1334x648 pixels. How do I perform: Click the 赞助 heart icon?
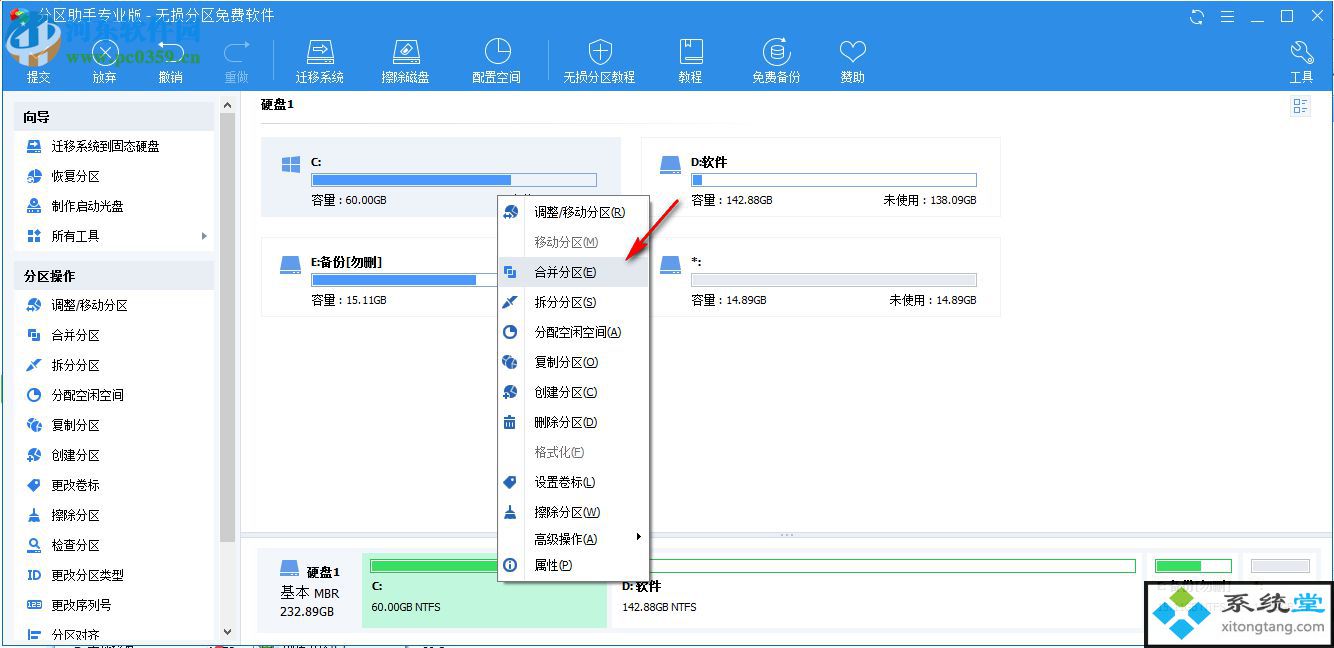pos(852,60)
